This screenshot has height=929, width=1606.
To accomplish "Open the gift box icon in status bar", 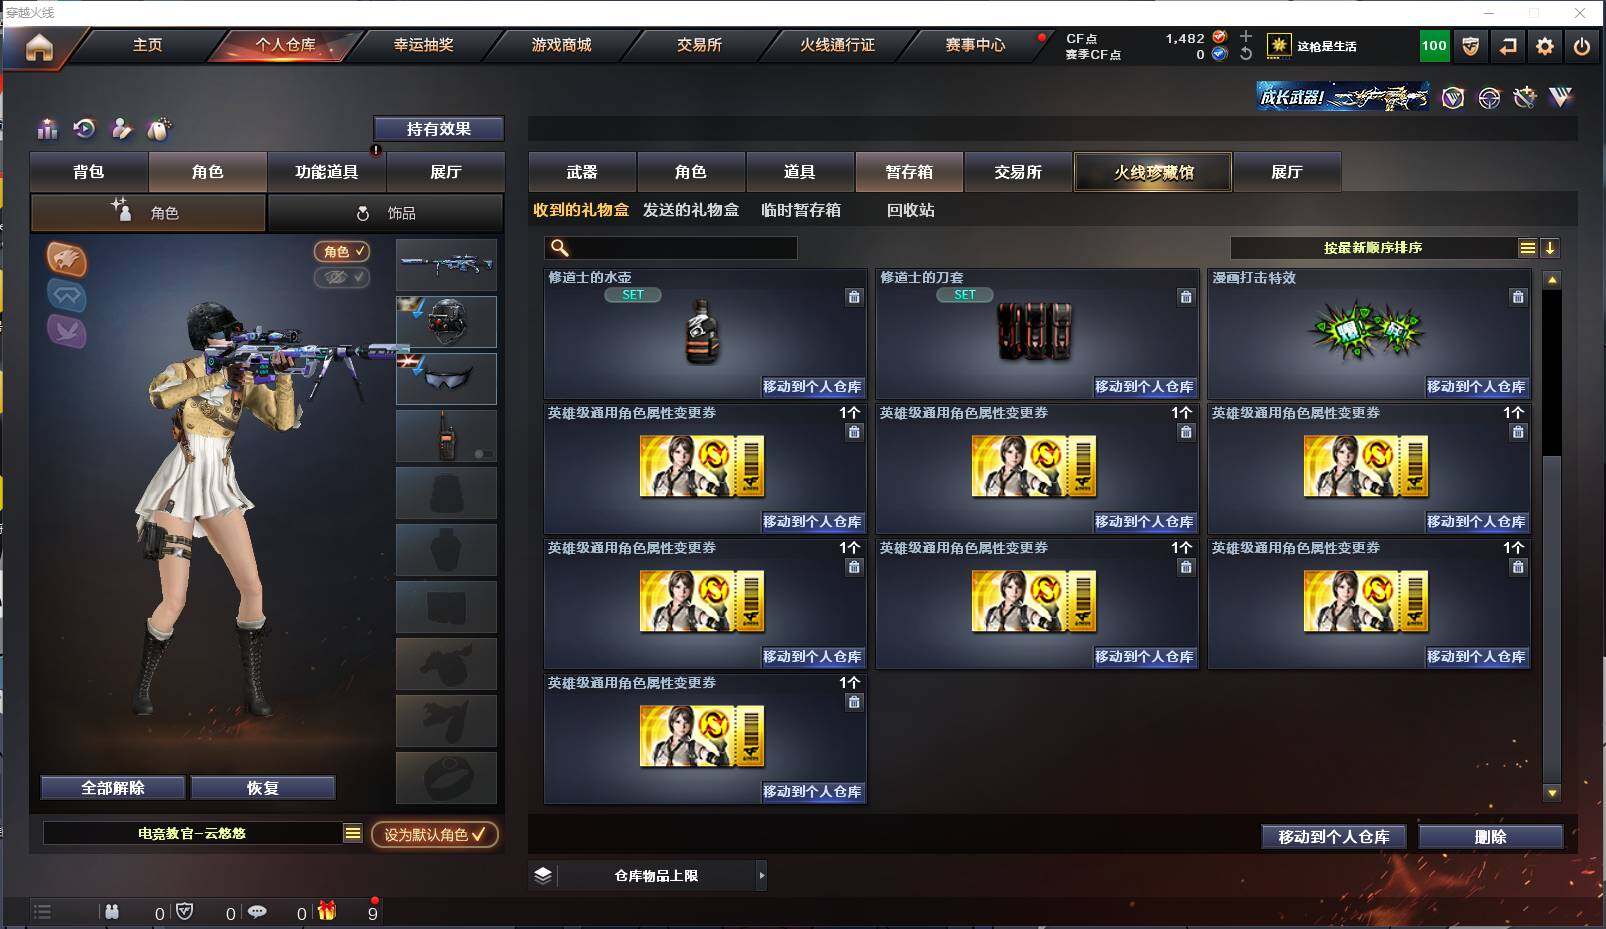I will pyautogui.click(x=327, y=911).
